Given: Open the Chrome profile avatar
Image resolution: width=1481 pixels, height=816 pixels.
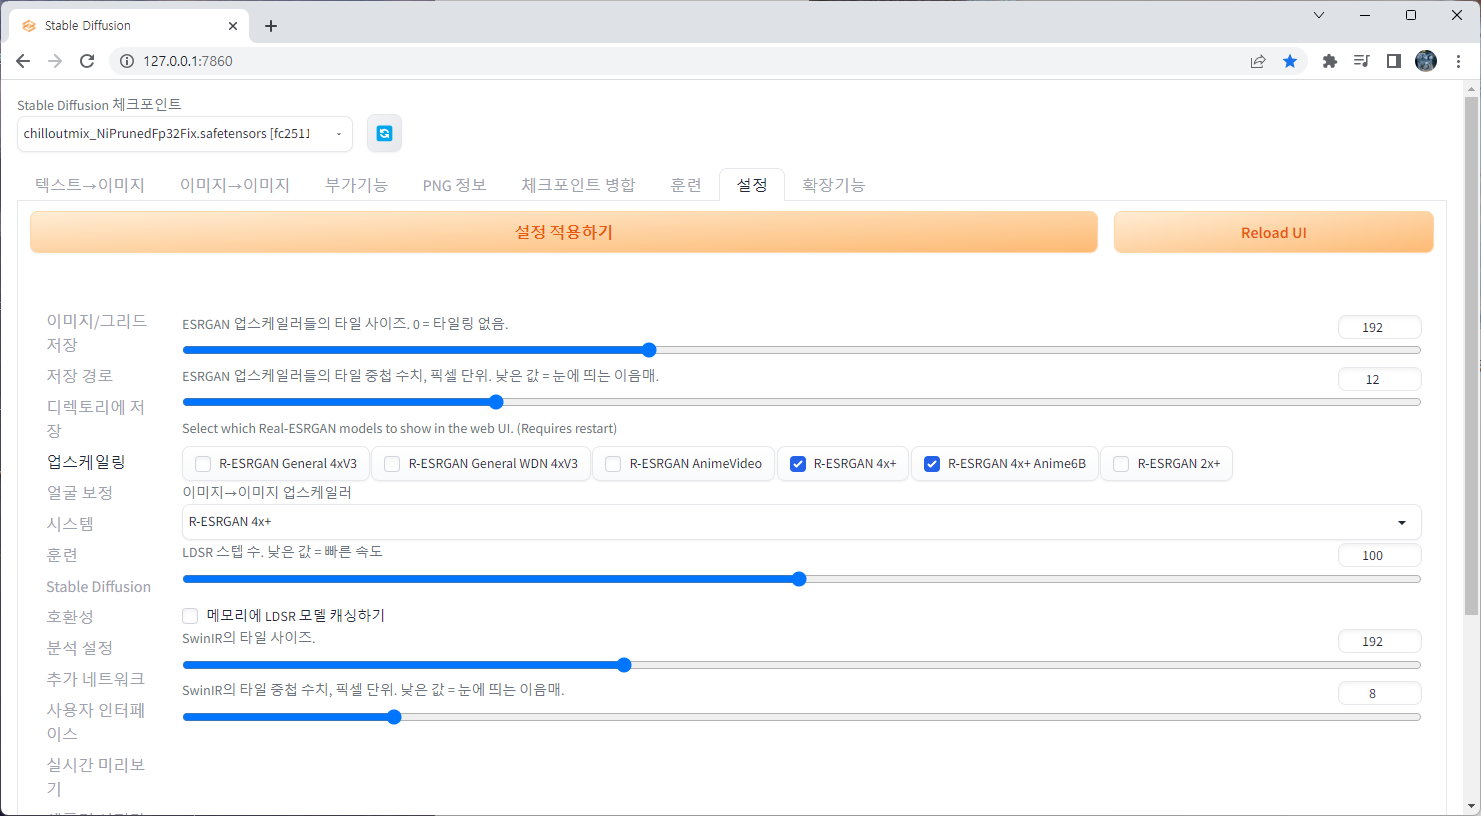Looking at the screenshot, I should [1426, 61].
